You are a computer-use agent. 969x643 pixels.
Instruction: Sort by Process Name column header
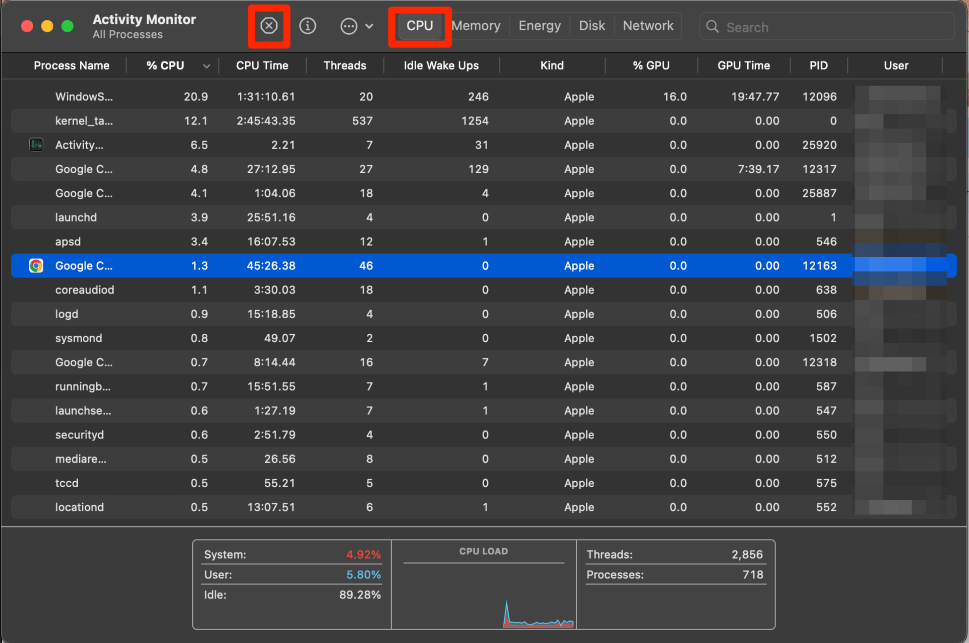click(x=71, y=66)
